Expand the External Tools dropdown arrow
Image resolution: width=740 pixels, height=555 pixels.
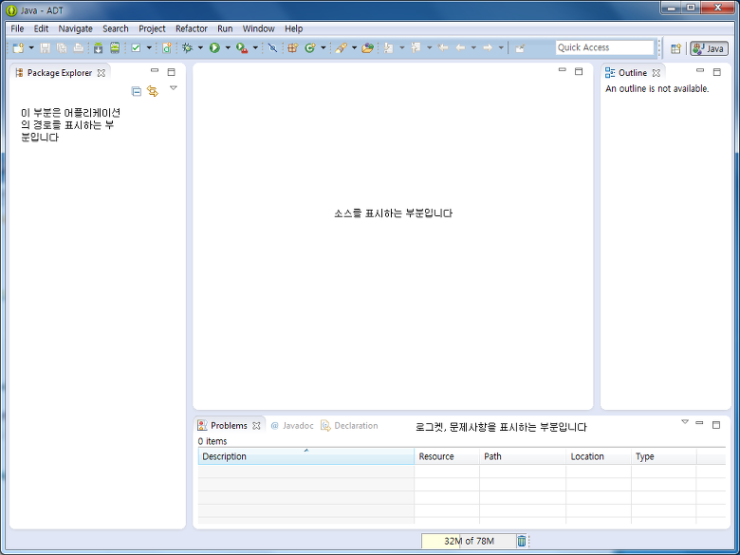[255, 48]
